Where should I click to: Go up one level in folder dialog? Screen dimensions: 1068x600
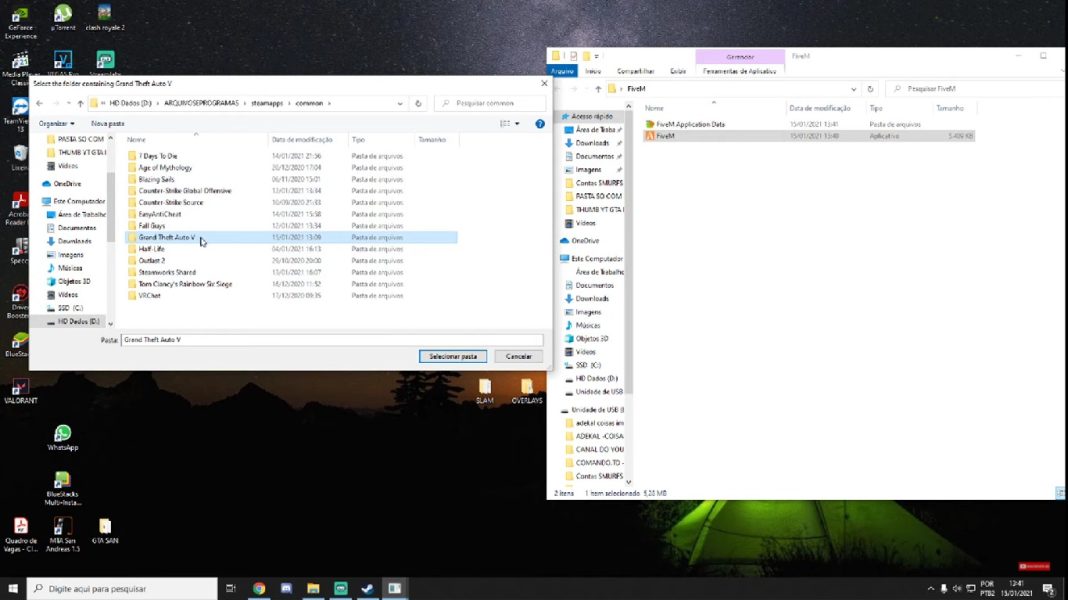tap(80, 104)
